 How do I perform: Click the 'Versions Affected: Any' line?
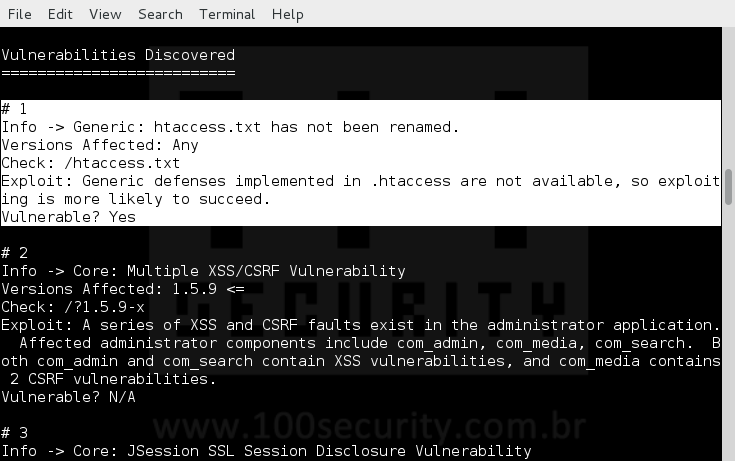click(100, 145)
